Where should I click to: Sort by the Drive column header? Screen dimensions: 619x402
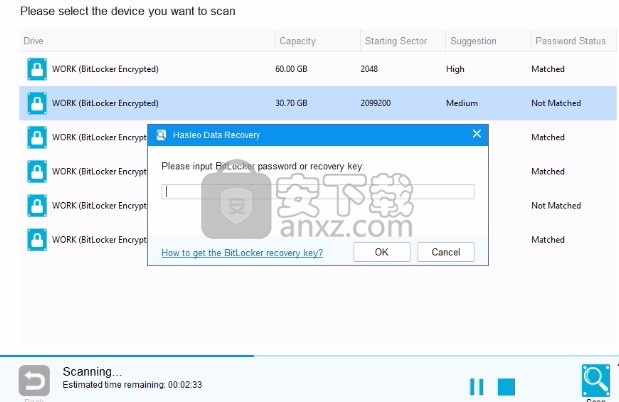147,41
